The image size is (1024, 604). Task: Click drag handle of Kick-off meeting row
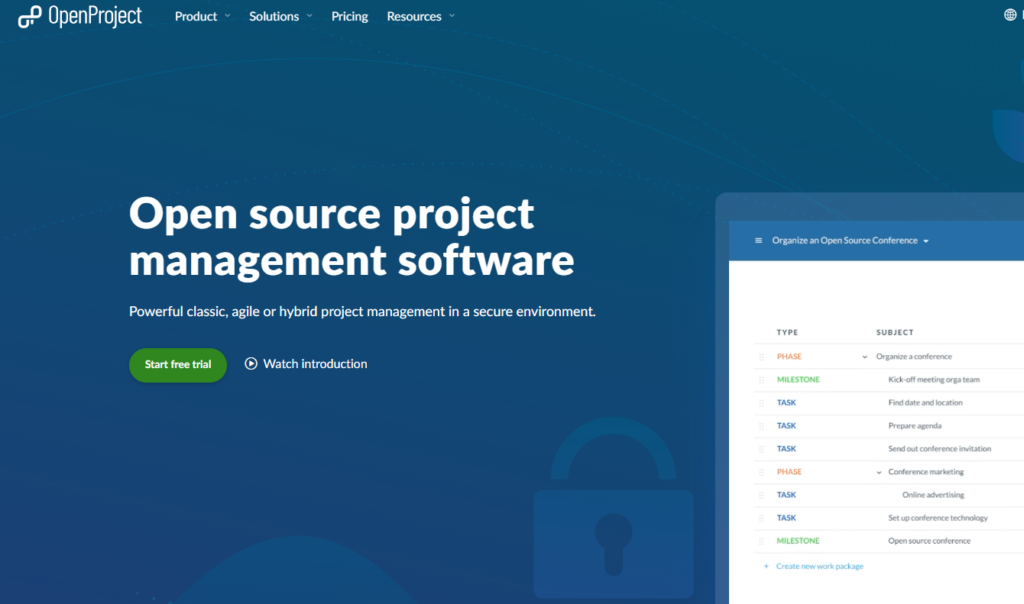(761, 380)
